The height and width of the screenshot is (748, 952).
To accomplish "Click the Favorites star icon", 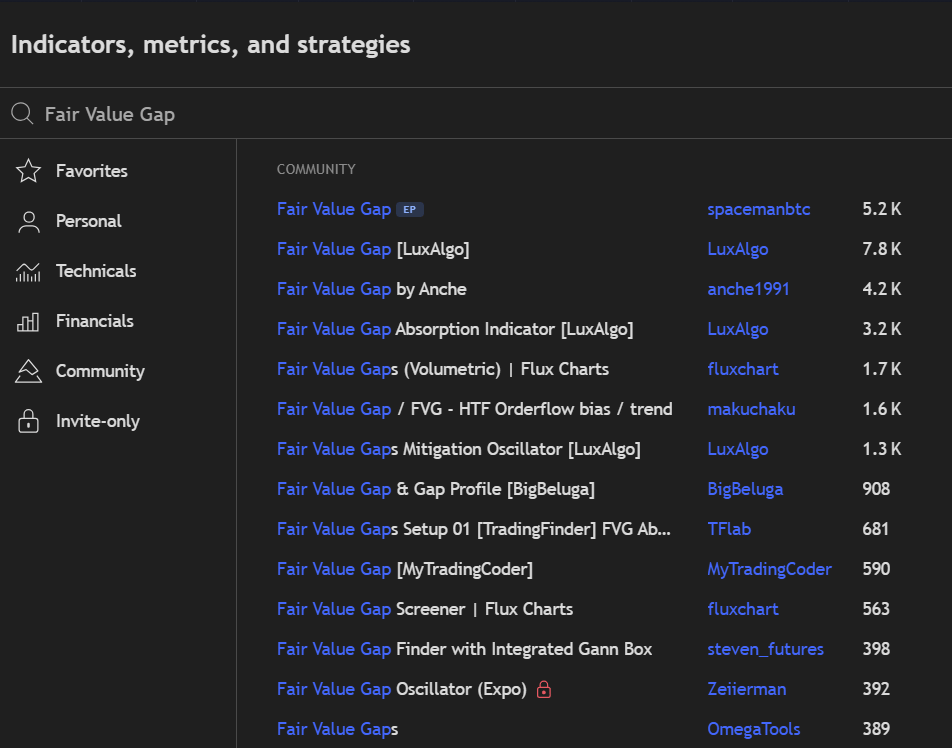I will click(x=28, y=171).
